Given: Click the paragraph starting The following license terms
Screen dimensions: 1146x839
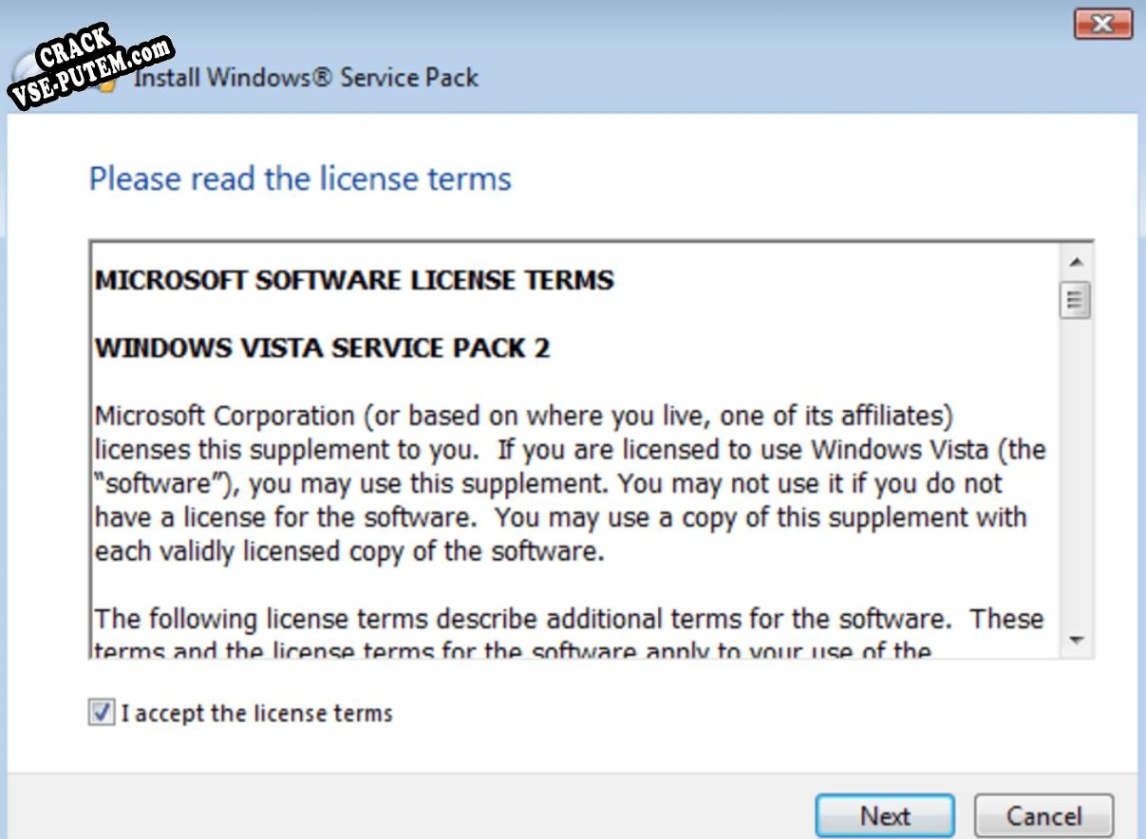Looking at the screenshot, I should point(570,633).
